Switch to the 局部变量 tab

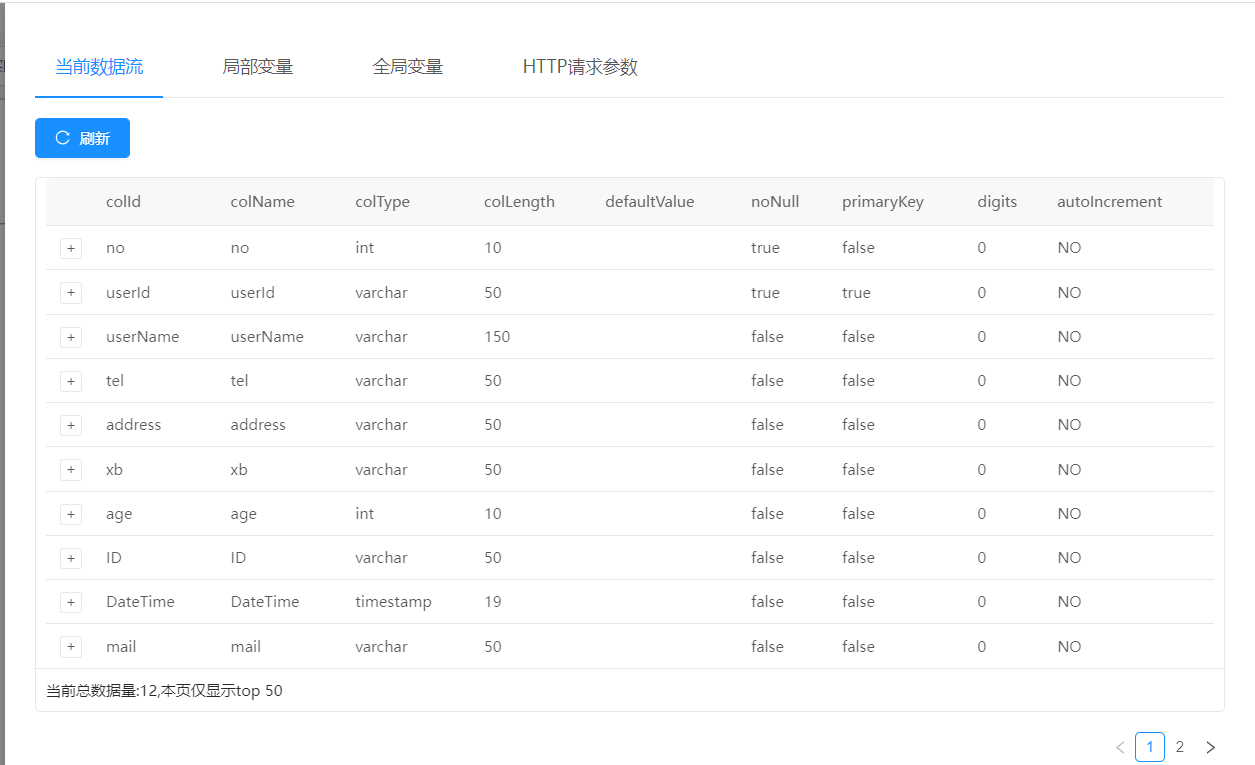pyautogui.click(x=257, y=67)
